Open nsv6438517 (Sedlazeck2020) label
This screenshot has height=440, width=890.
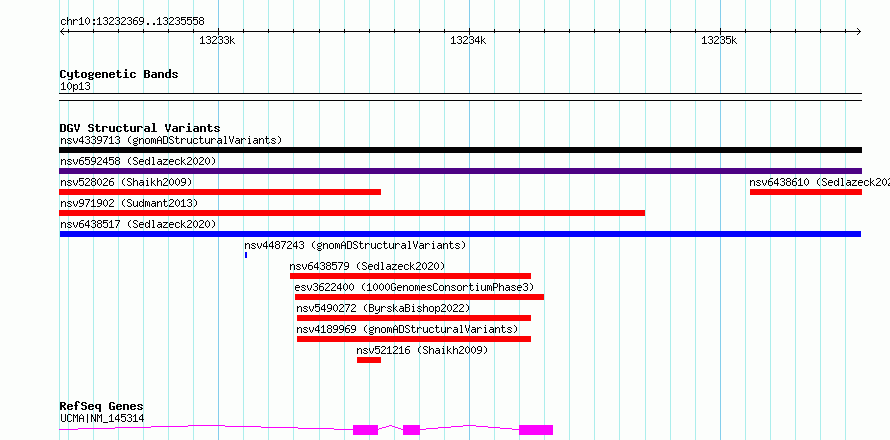[x=138, y=224]
